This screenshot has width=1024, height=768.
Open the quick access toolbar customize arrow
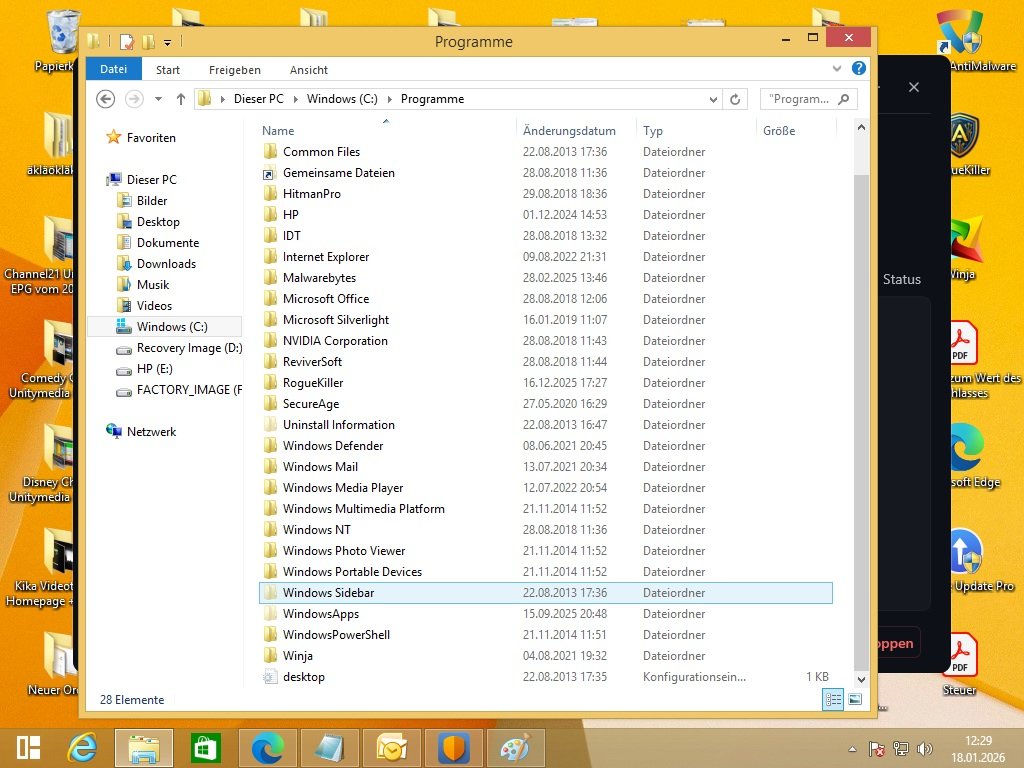point(167,43)
